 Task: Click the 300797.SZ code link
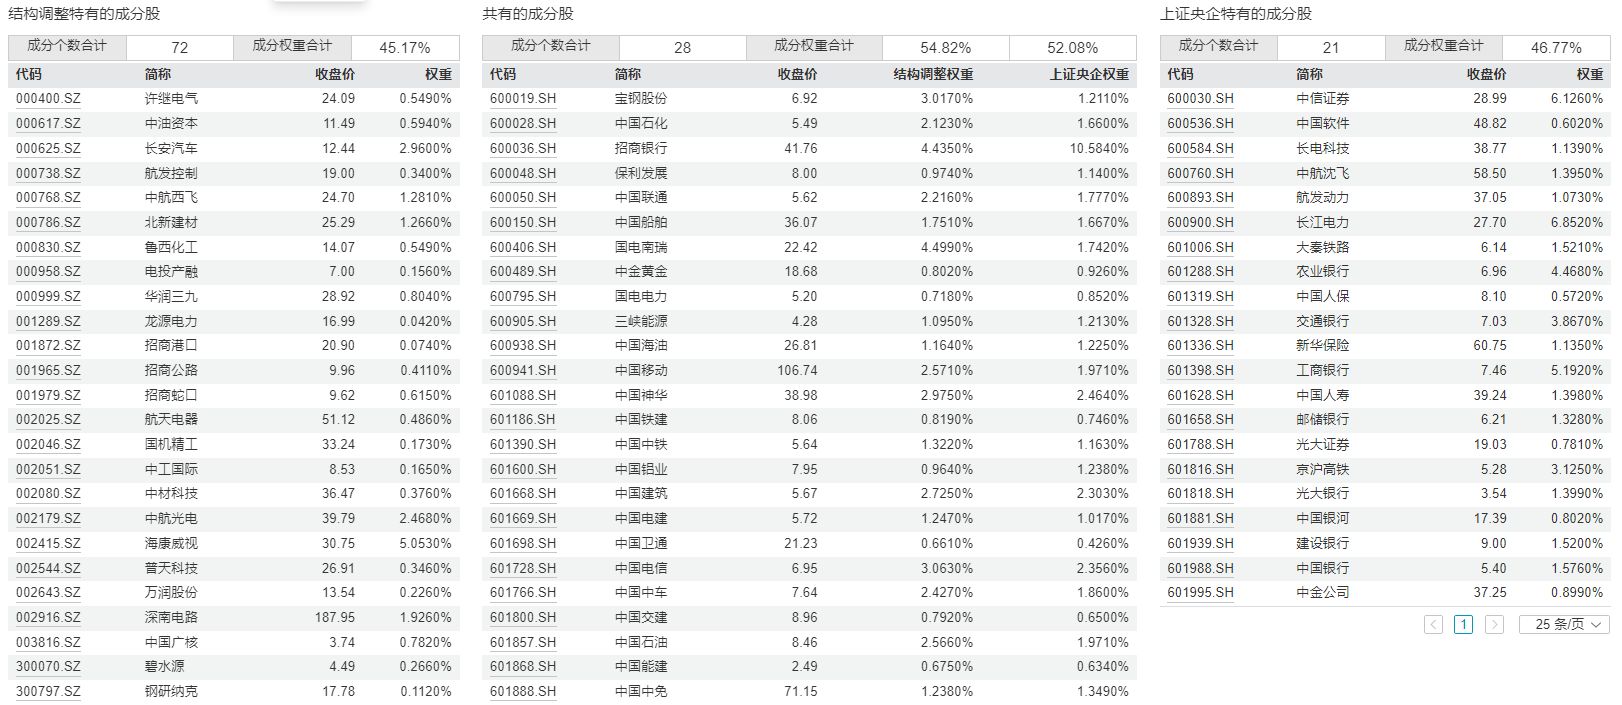(x=48, y=692)
